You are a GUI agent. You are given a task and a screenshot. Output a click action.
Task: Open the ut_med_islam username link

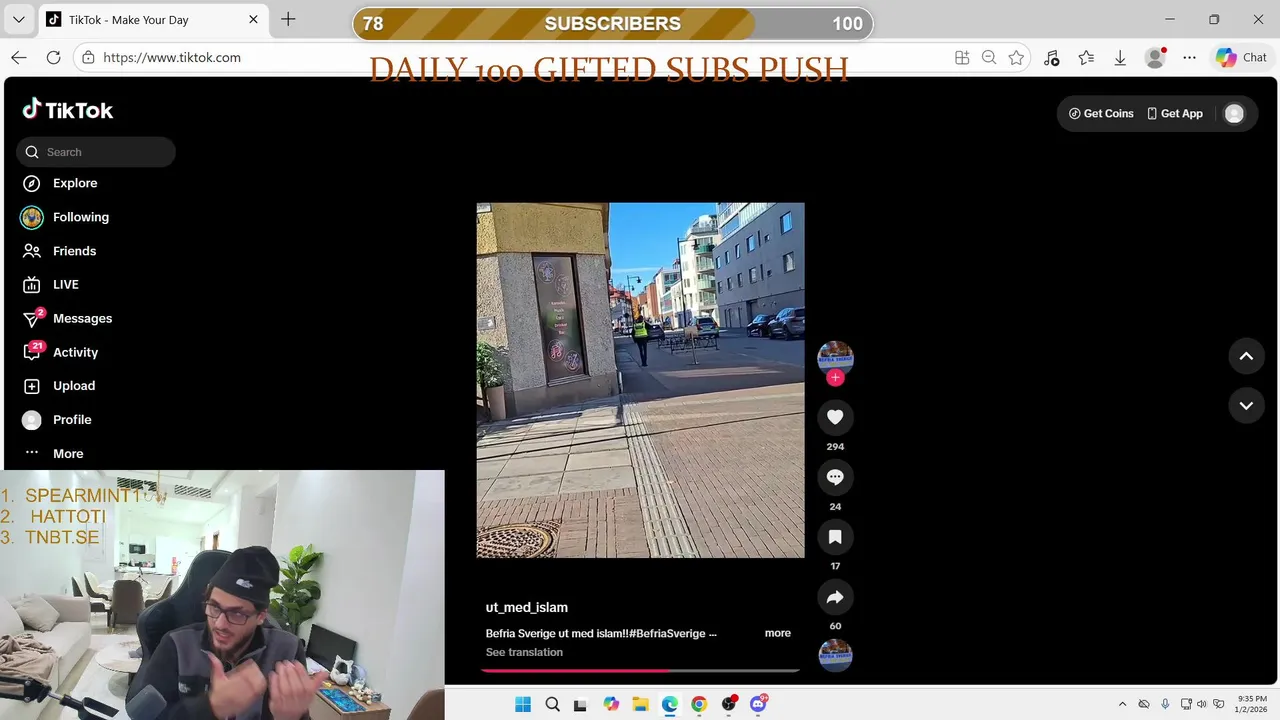(527, 607)
